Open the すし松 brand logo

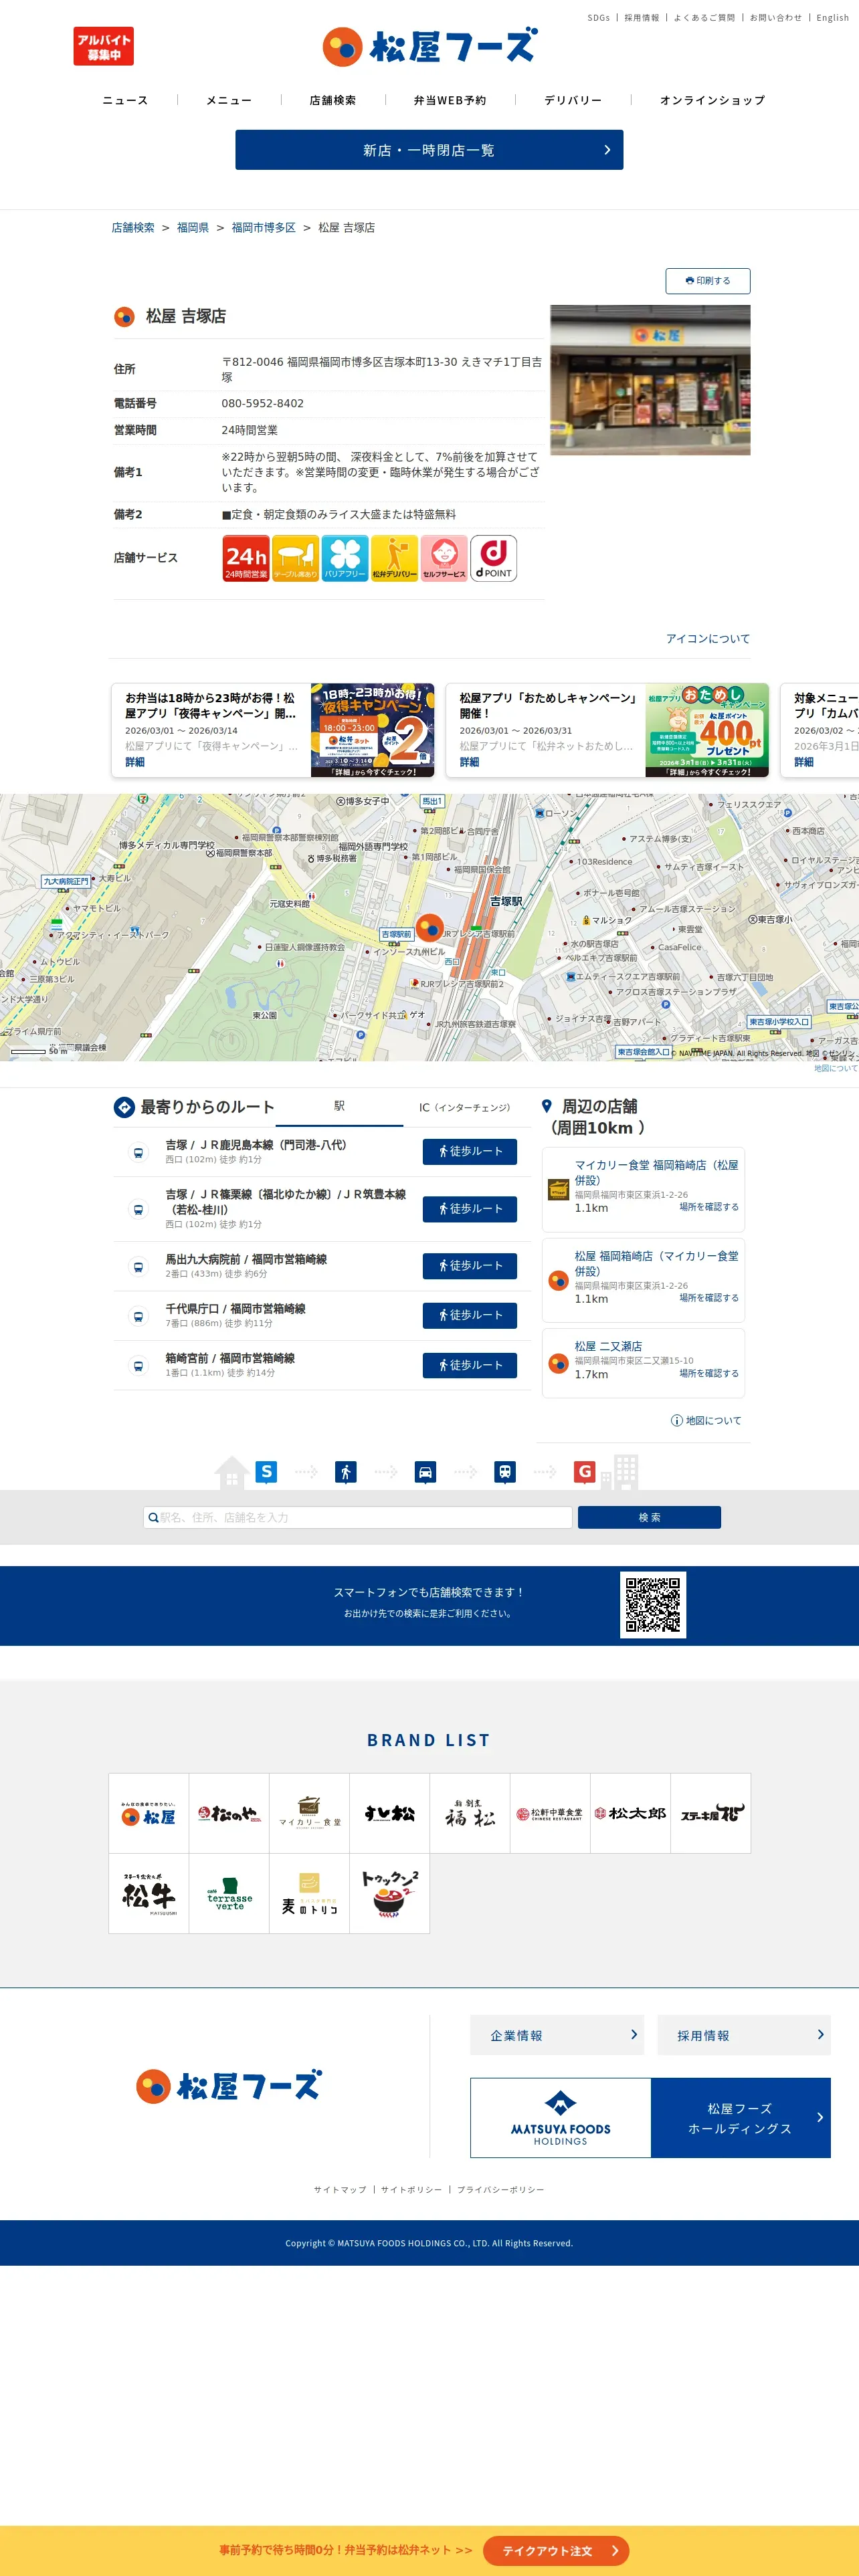click(x=390, y=1814)
